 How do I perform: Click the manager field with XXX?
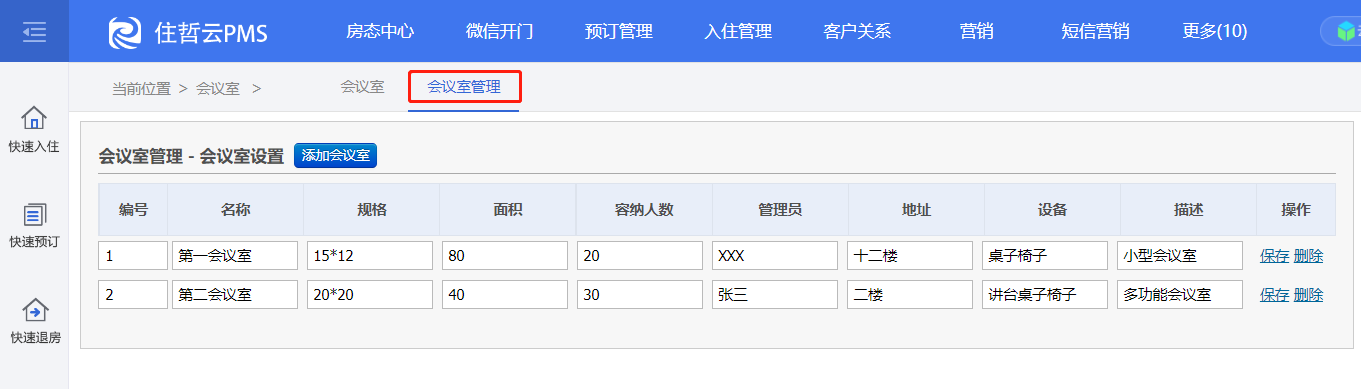(x=775, y=256)
